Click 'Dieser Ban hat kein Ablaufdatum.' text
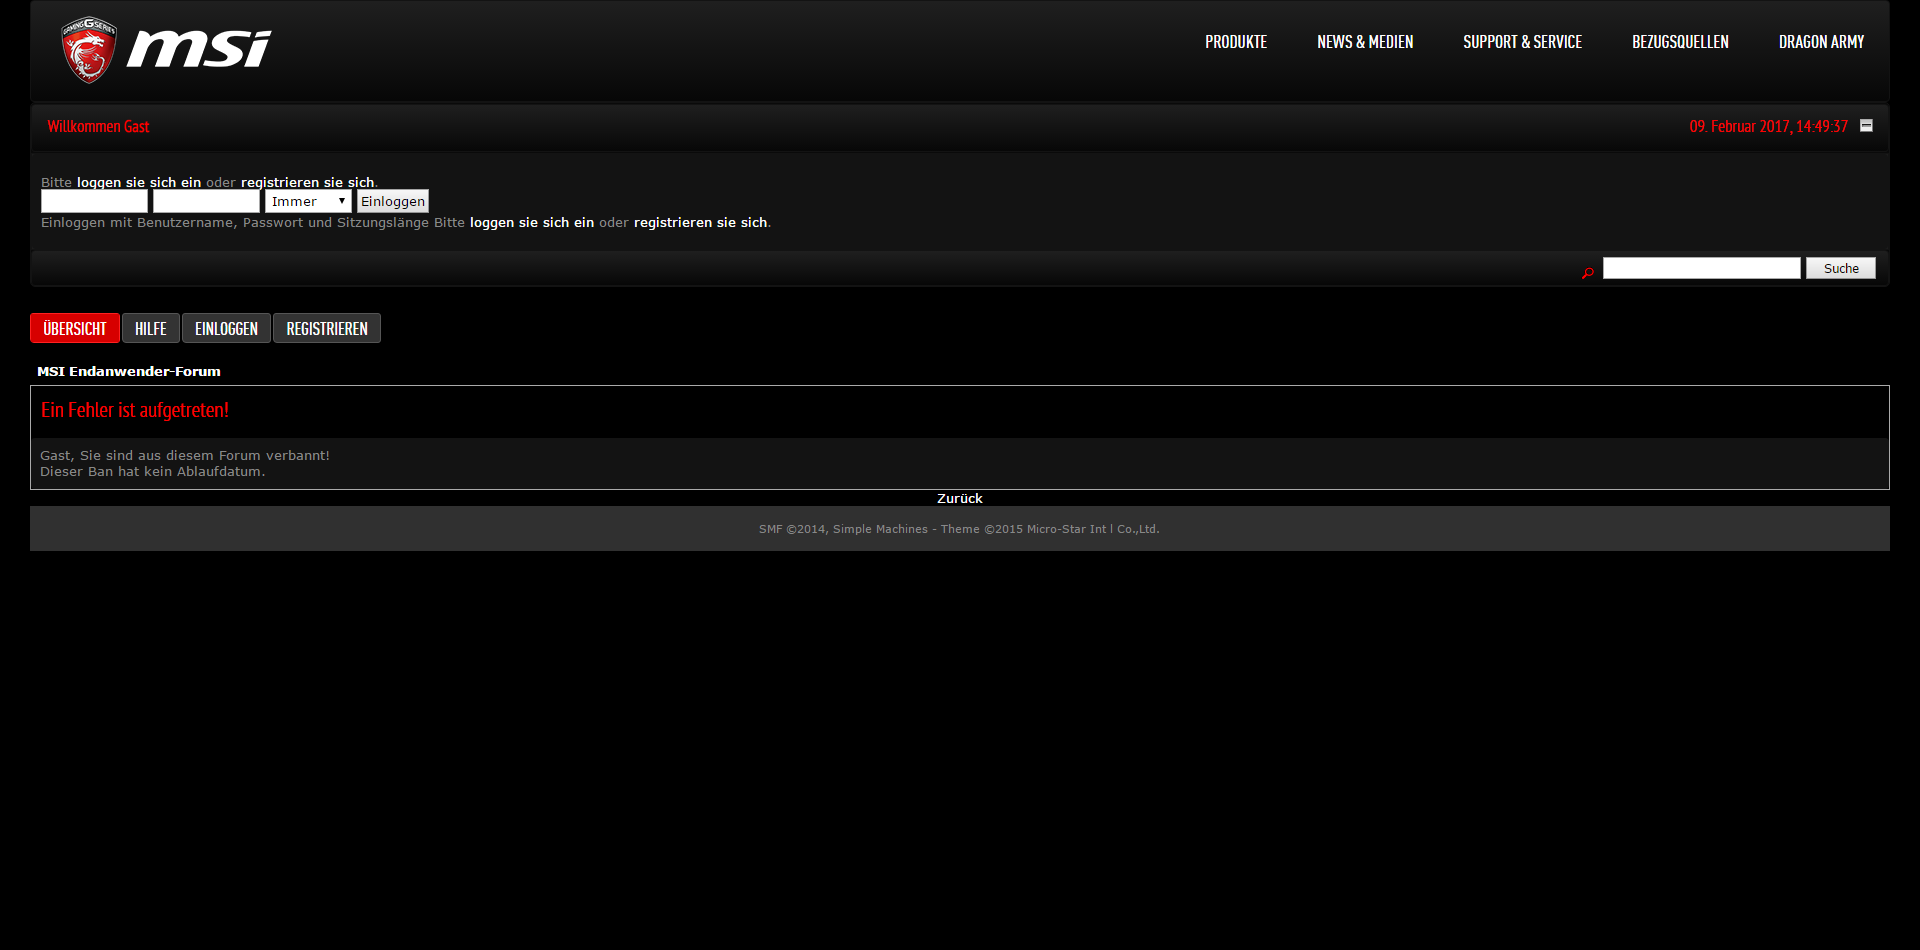 coord(153,471)
